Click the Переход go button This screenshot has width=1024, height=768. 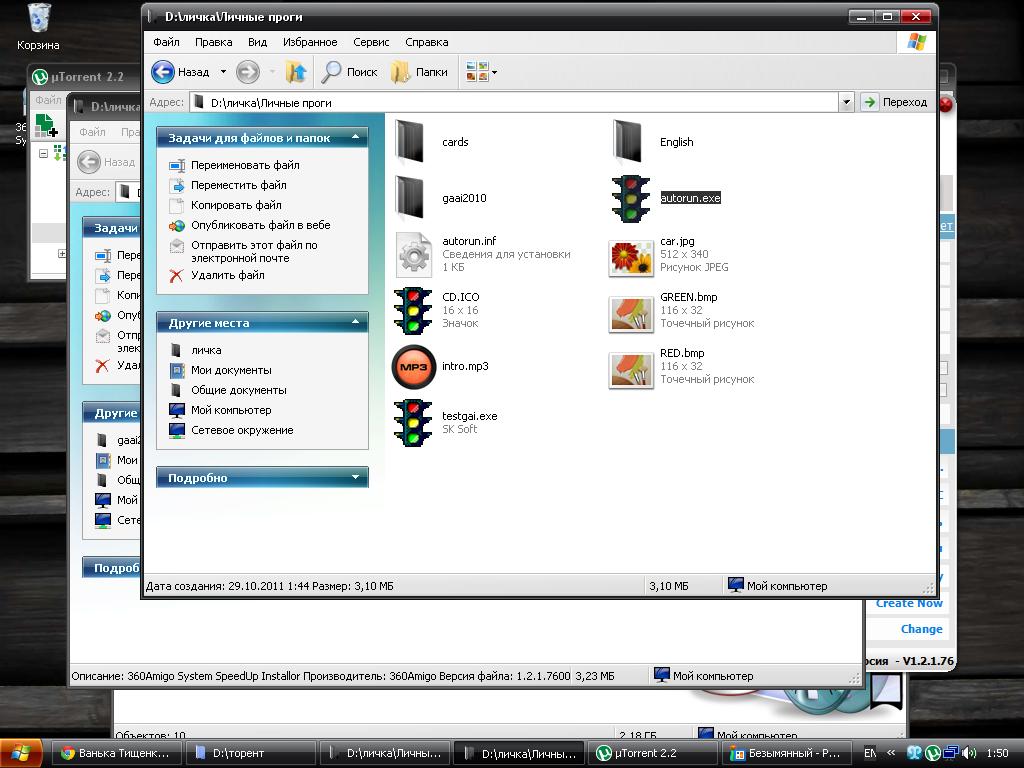pos(895,102)
